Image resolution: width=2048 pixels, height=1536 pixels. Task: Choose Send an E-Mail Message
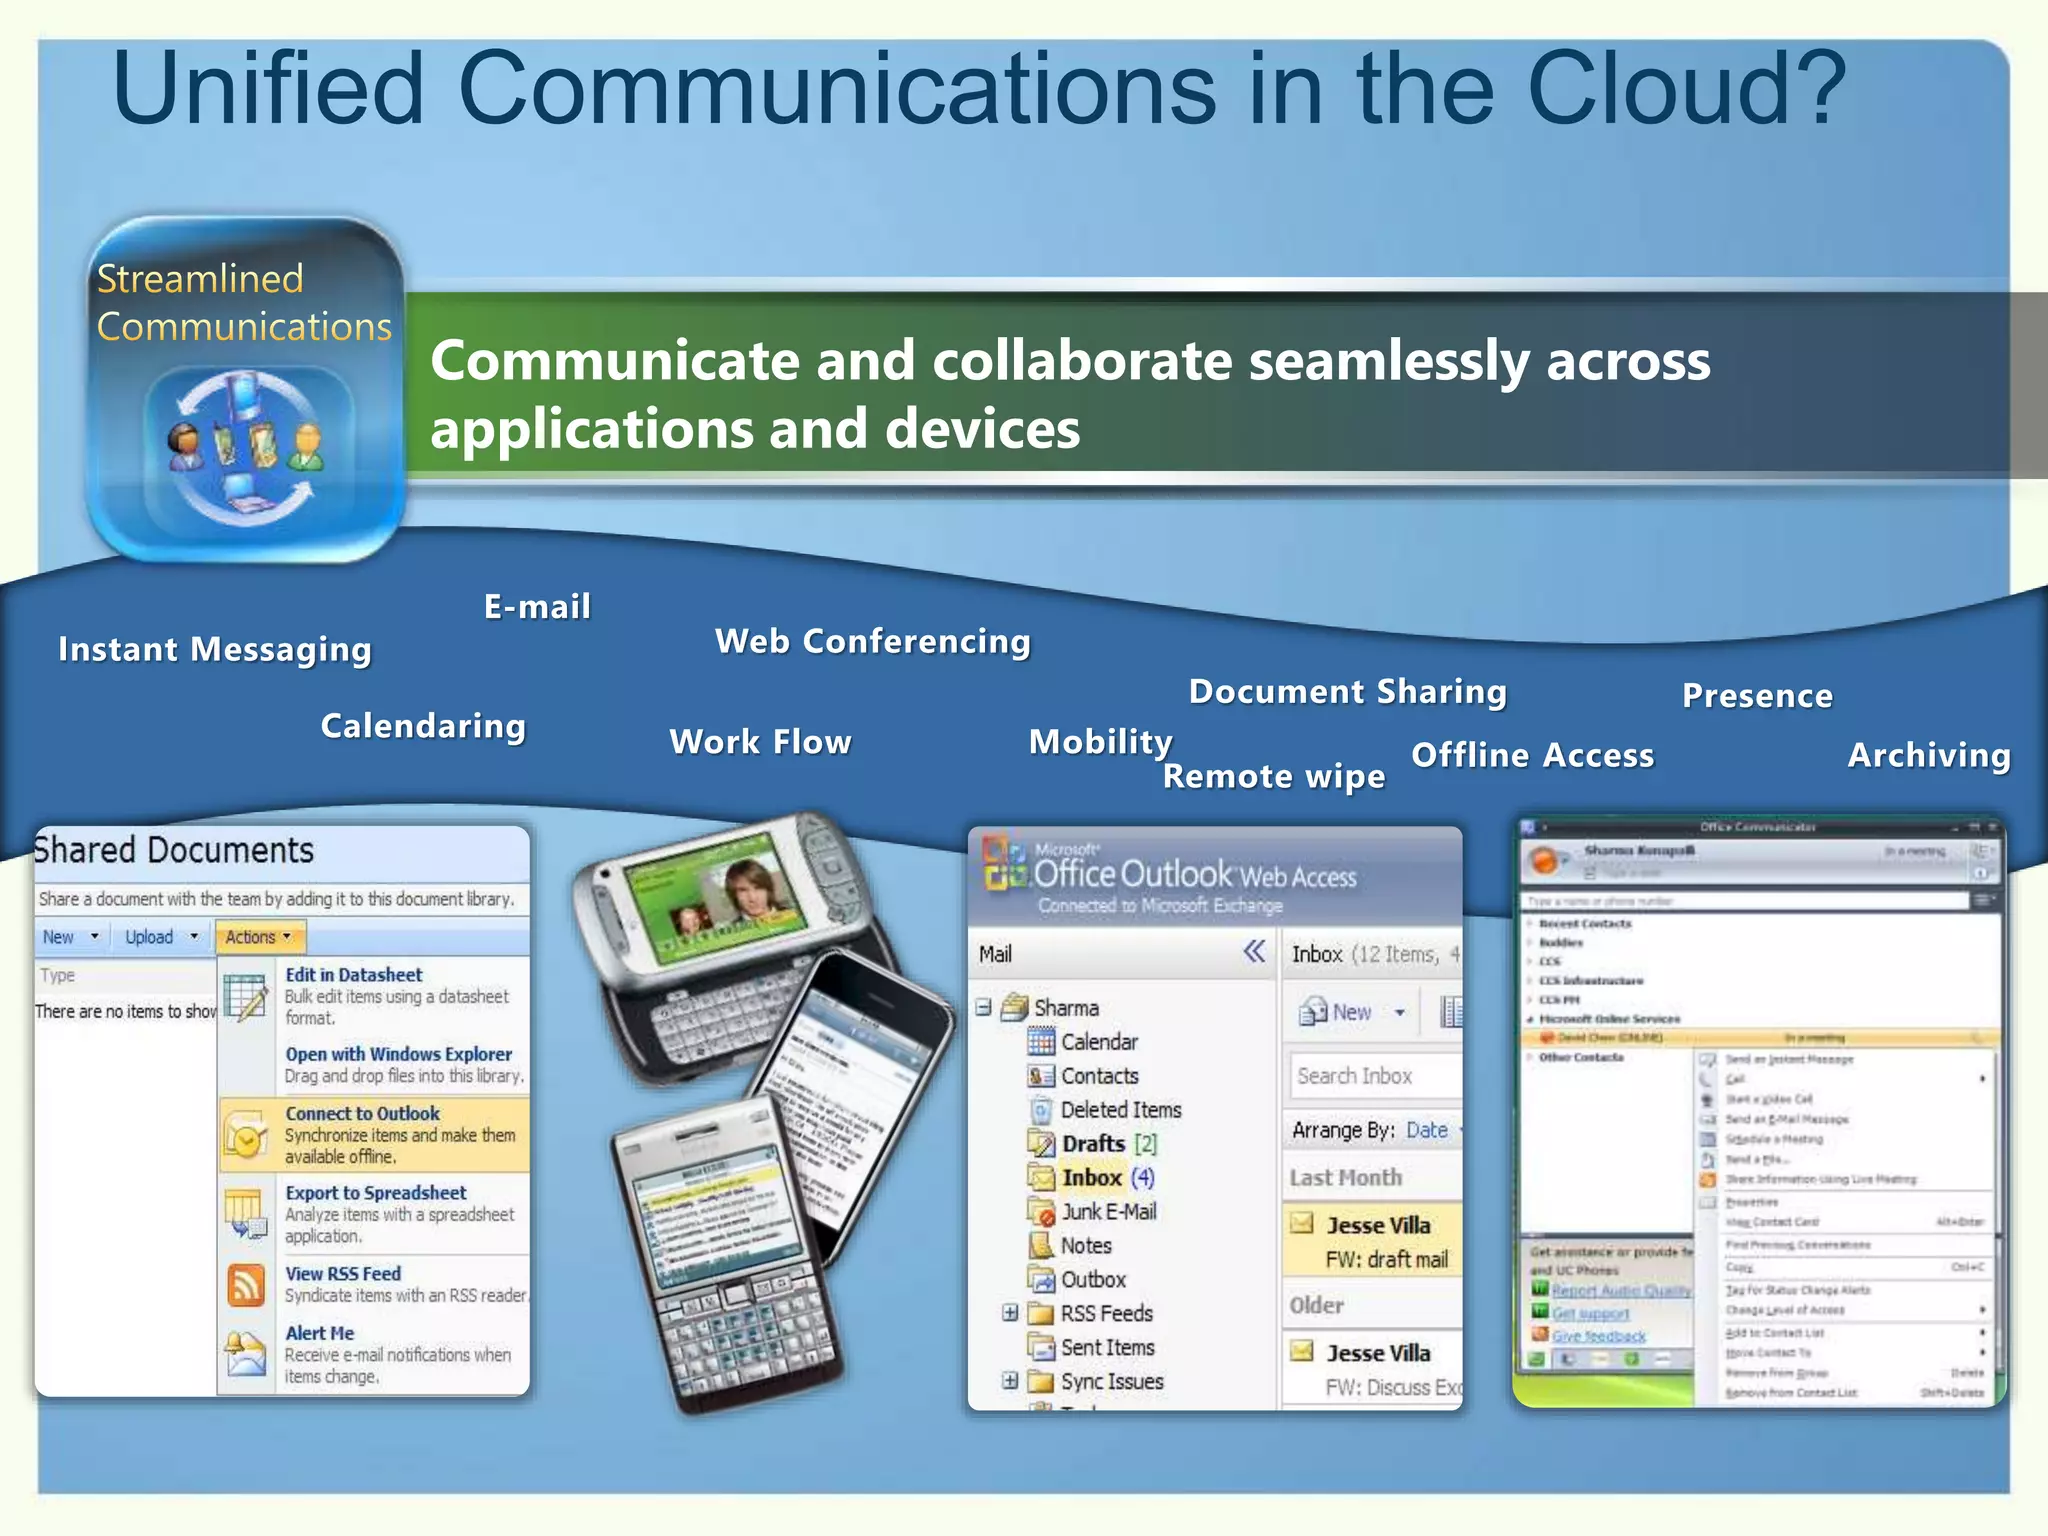(1787, 1119)
